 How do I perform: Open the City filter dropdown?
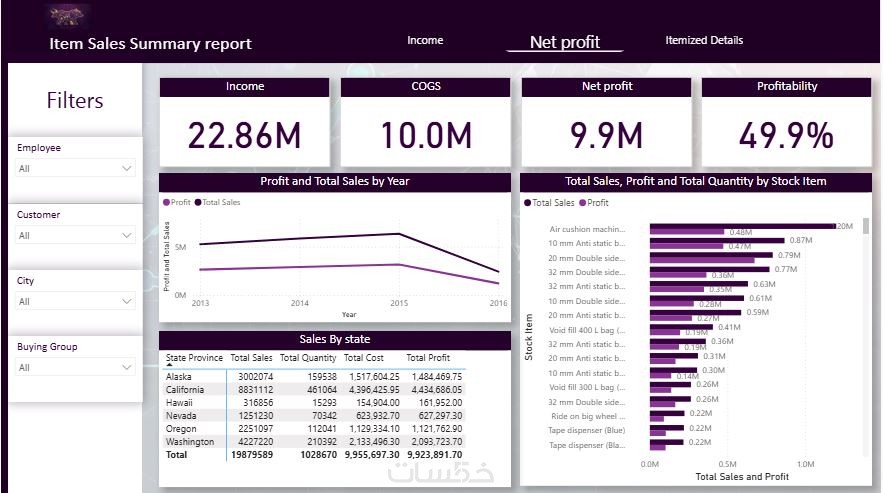(x=75, y=301)
